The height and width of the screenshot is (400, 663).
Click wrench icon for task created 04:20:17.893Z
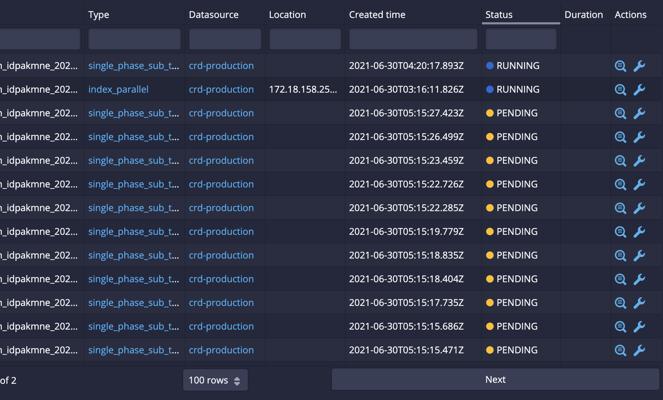[639, 66]
